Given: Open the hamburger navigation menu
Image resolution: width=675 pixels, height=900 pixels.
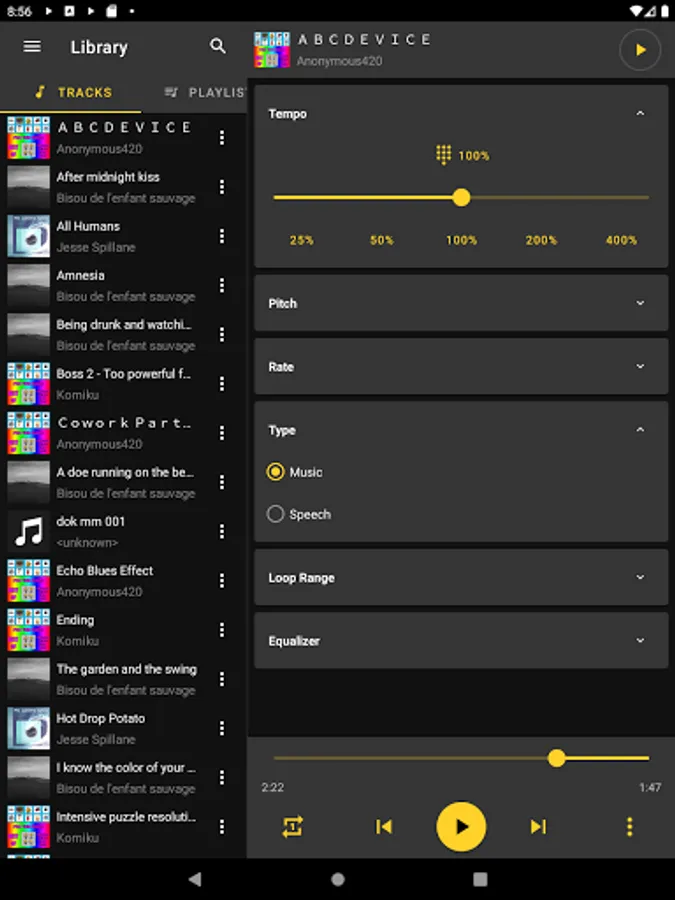Looking at the screenshot, I should pos(32,47).
